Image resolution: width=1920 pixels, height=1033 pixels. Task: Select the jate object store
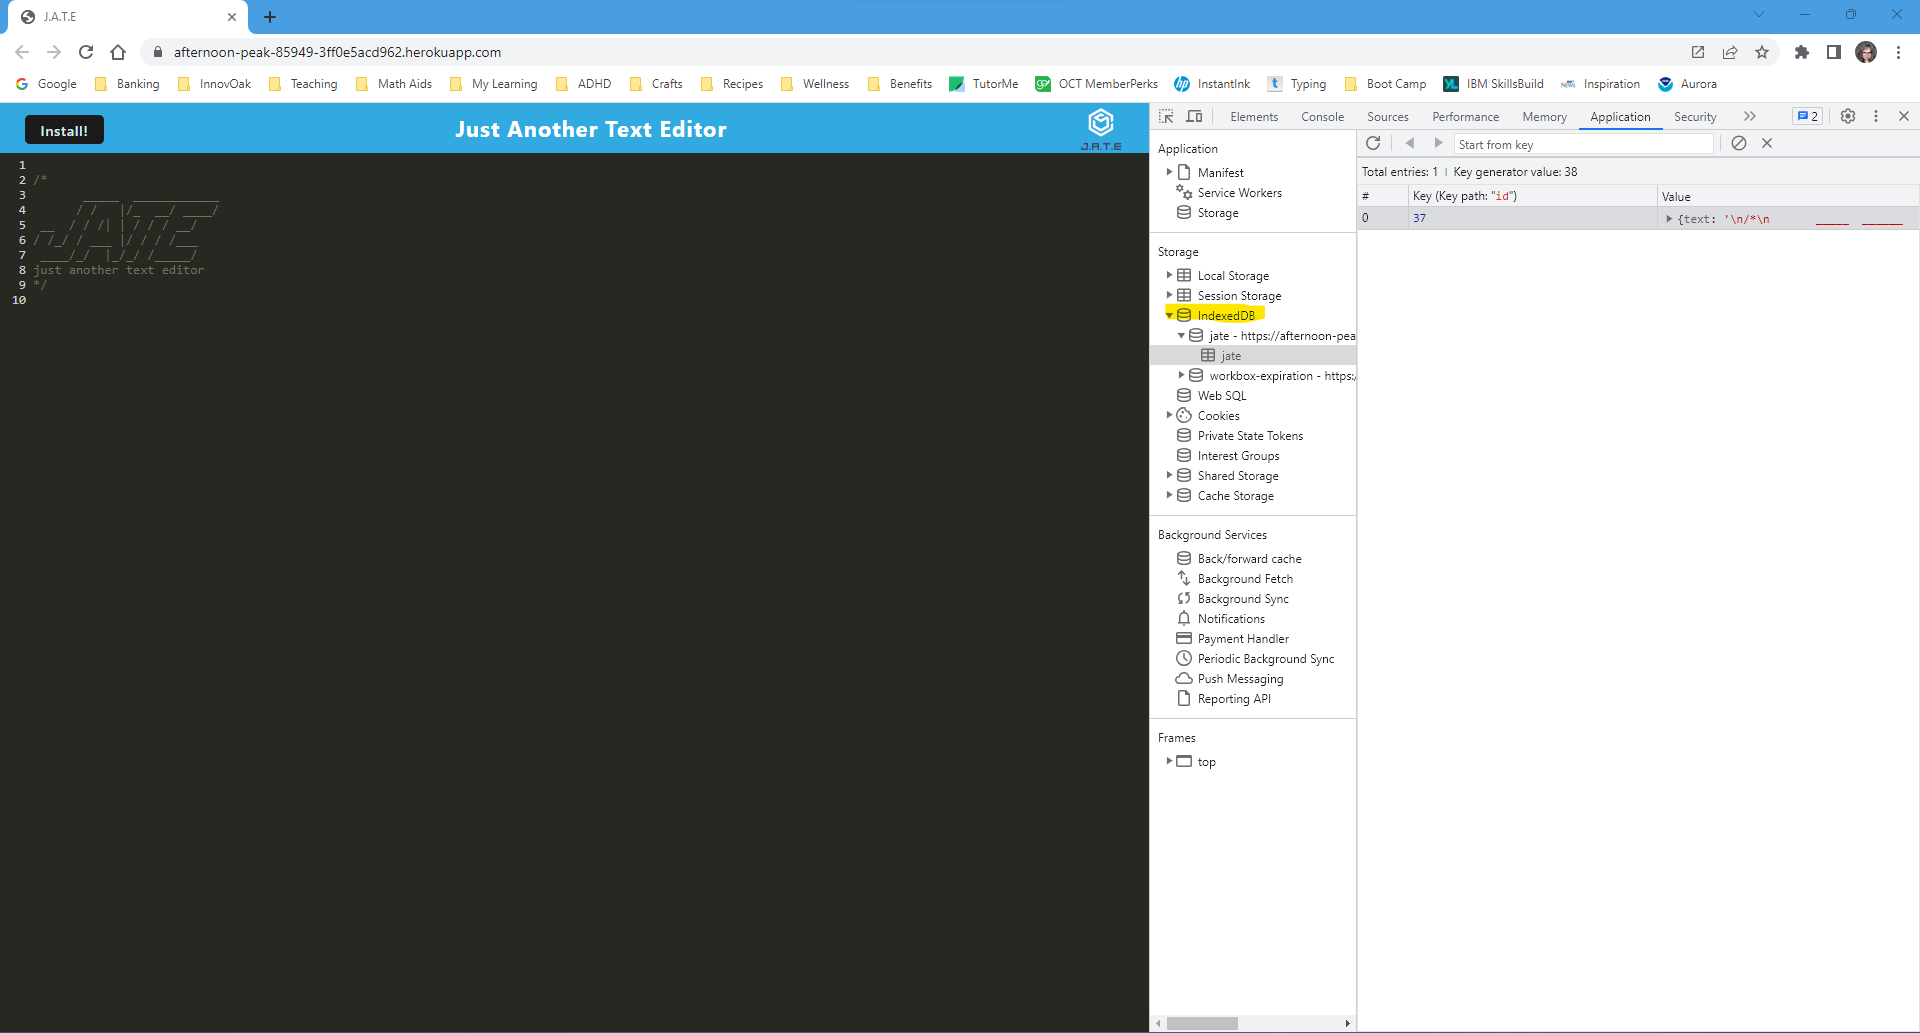tap(1228, 355)
